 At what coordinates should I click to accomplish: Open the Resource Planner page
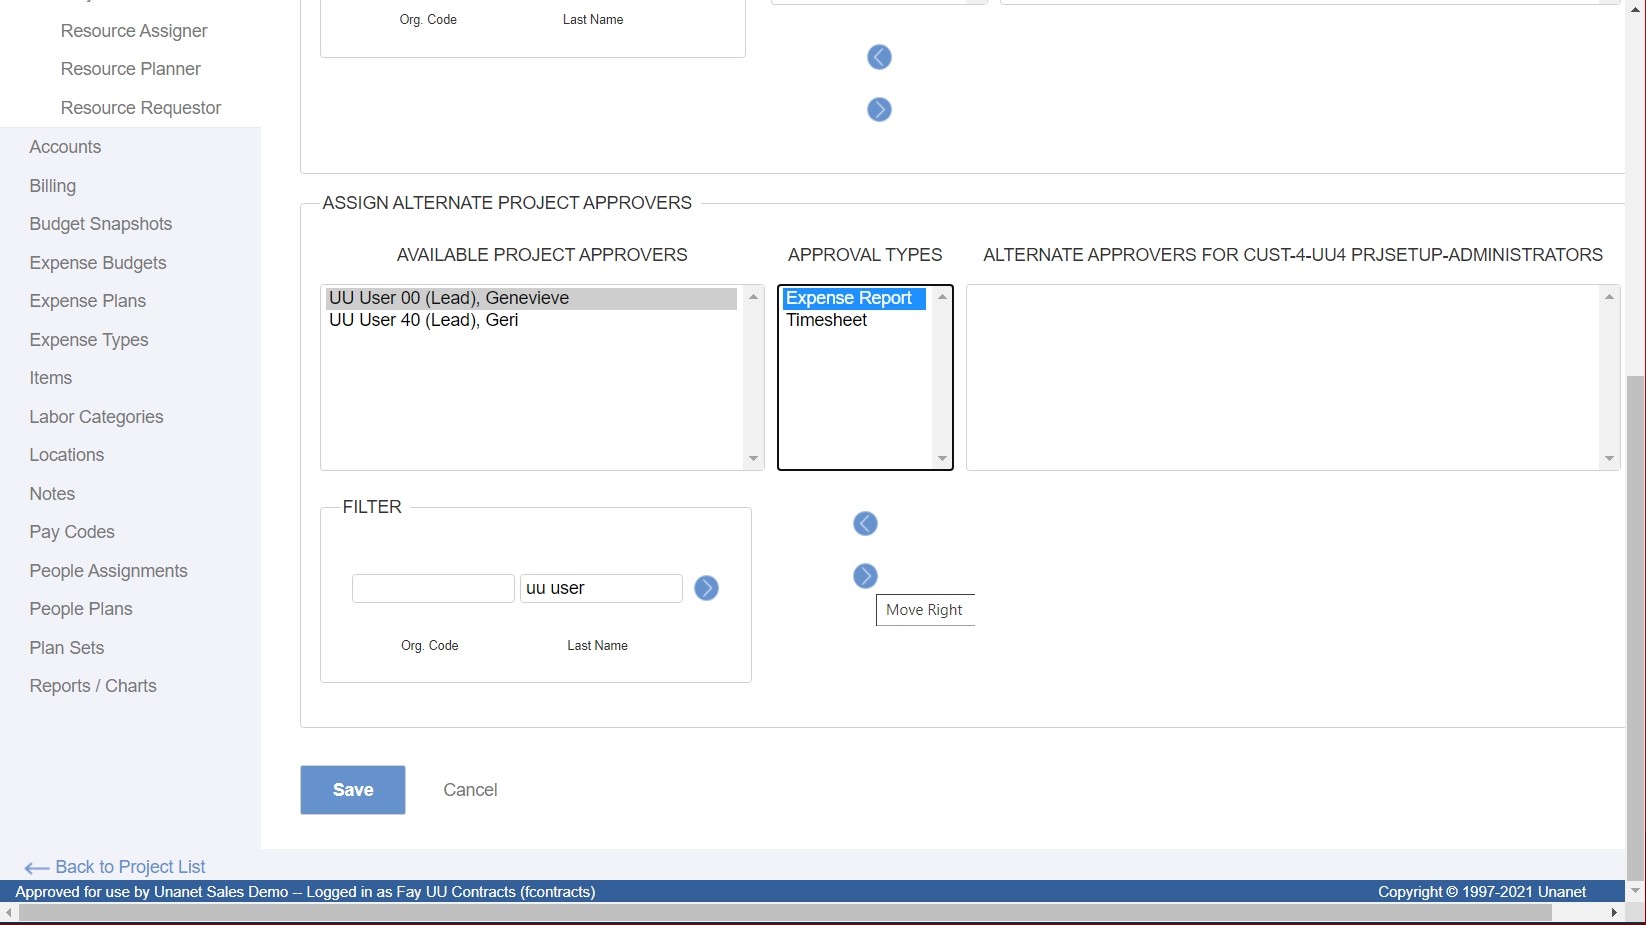coord(130,69)
